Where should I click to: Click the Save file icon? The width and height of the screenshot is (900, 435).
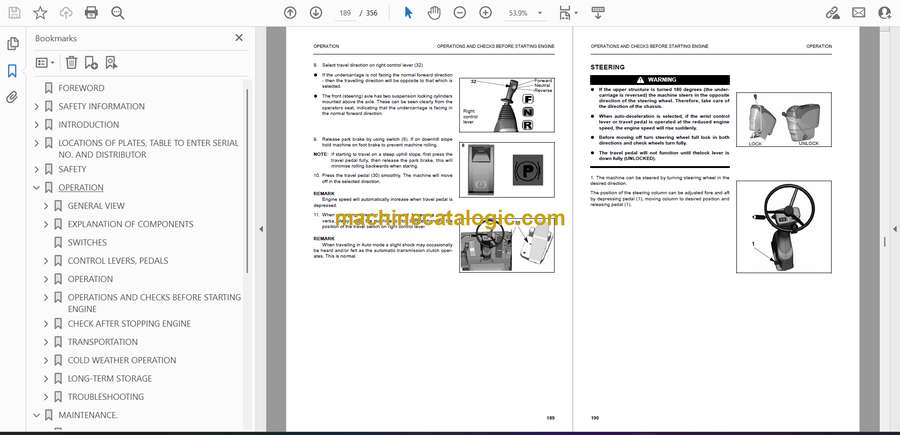pyautogui.click(x=14, y=13)
